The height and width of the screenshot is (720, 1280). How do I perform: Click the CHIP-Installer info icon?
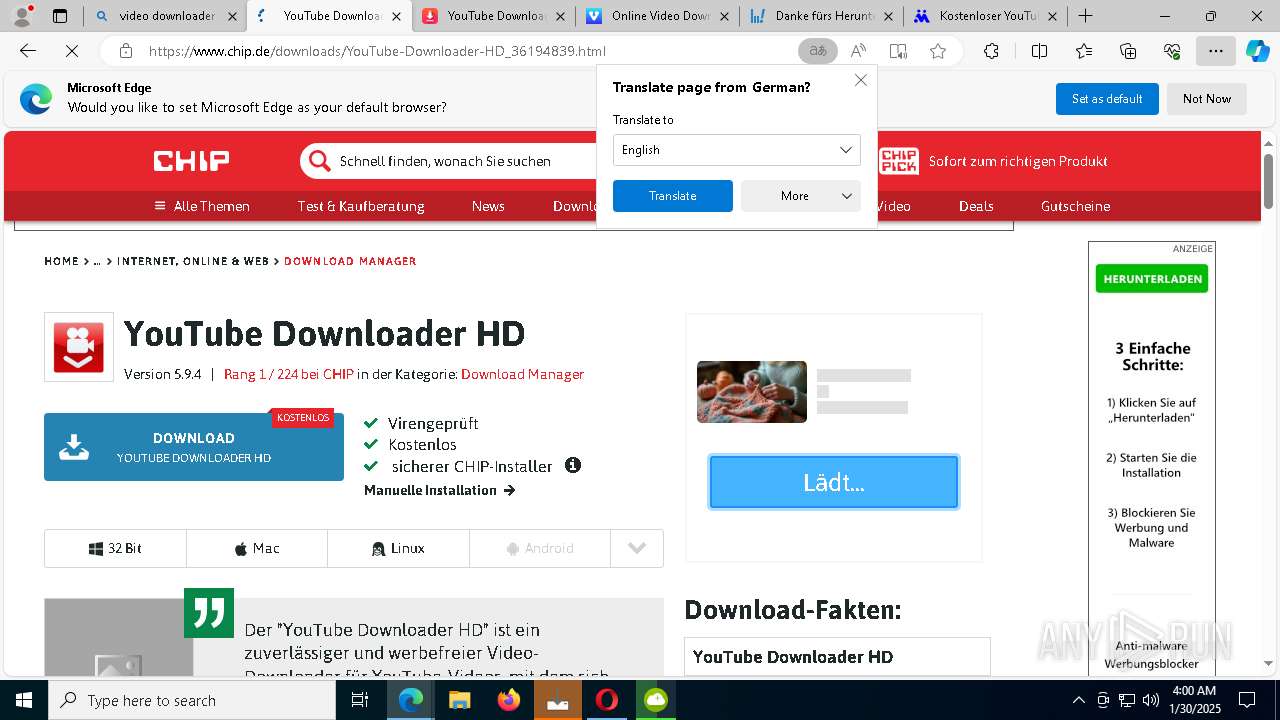[x=573, y=465]
